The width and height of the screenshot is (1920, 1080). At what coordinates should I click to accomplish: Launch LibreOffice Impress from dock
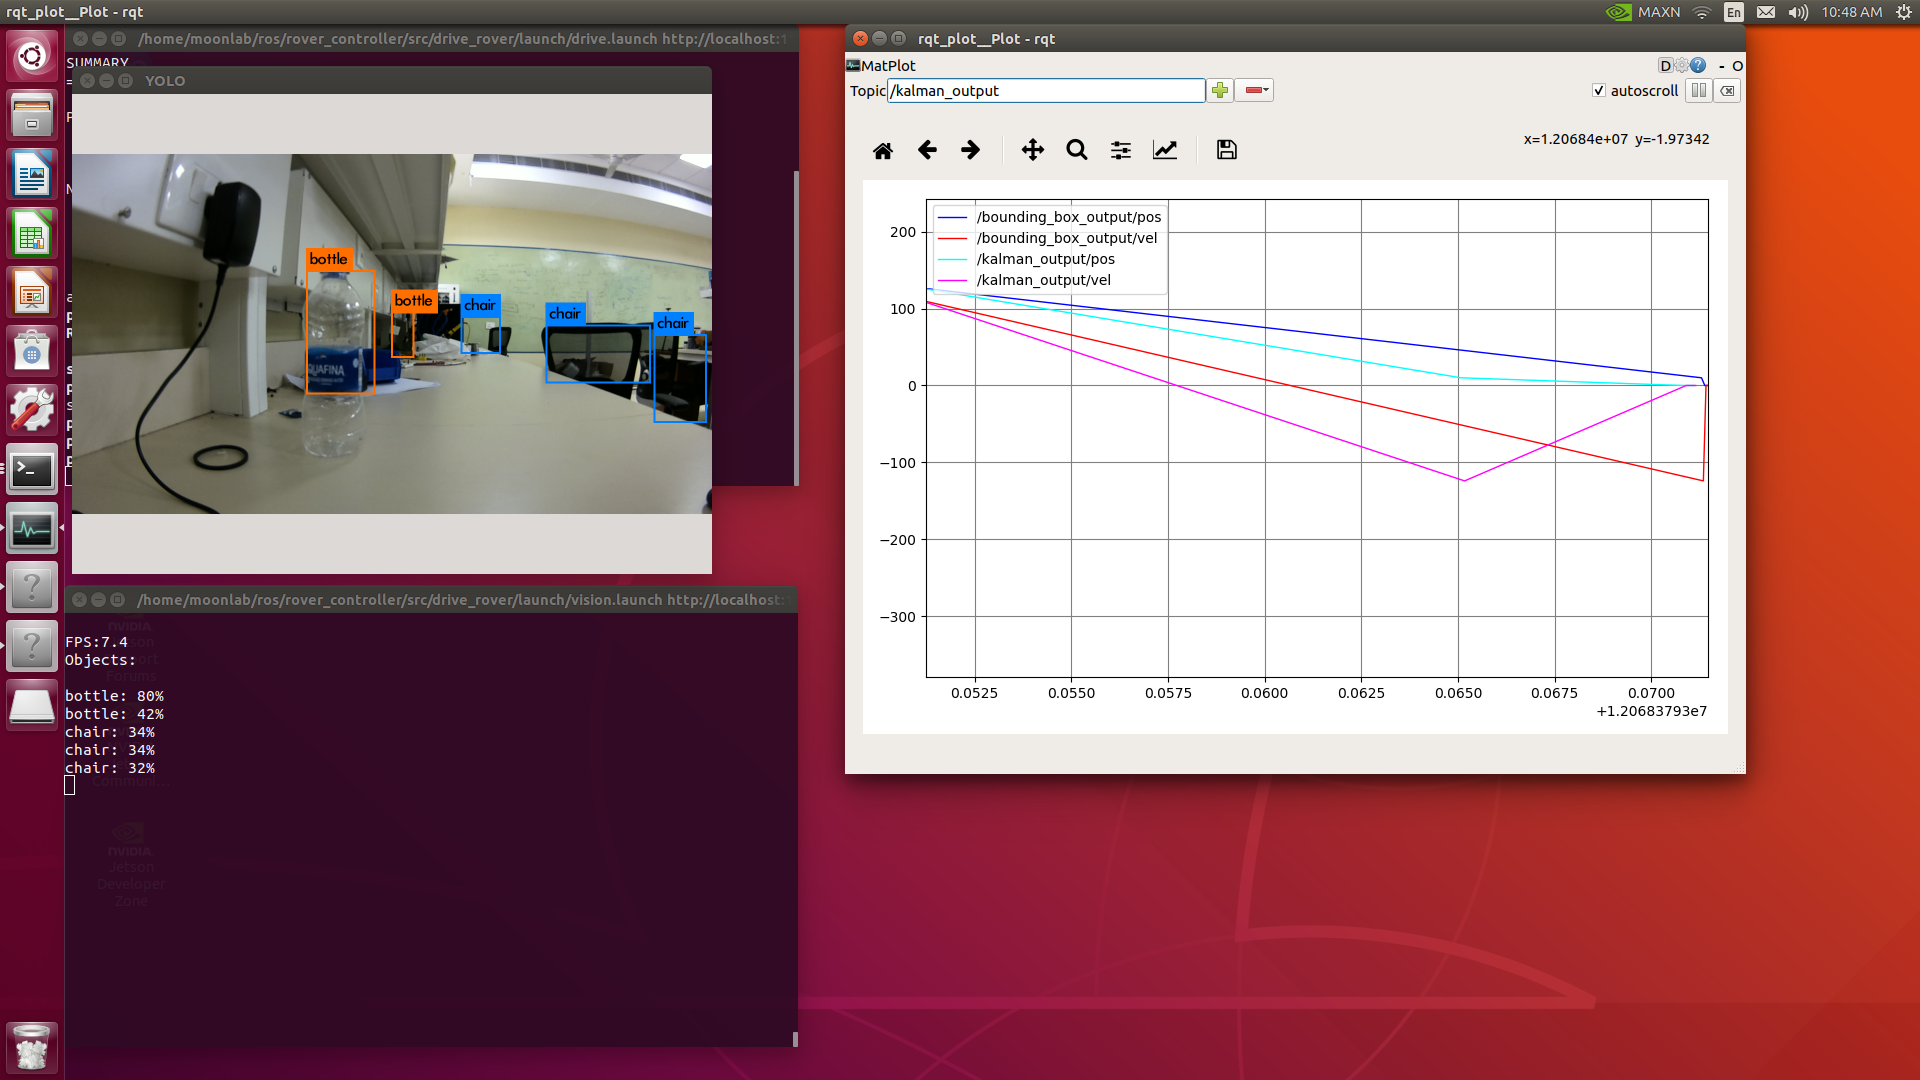click(32, 293)
